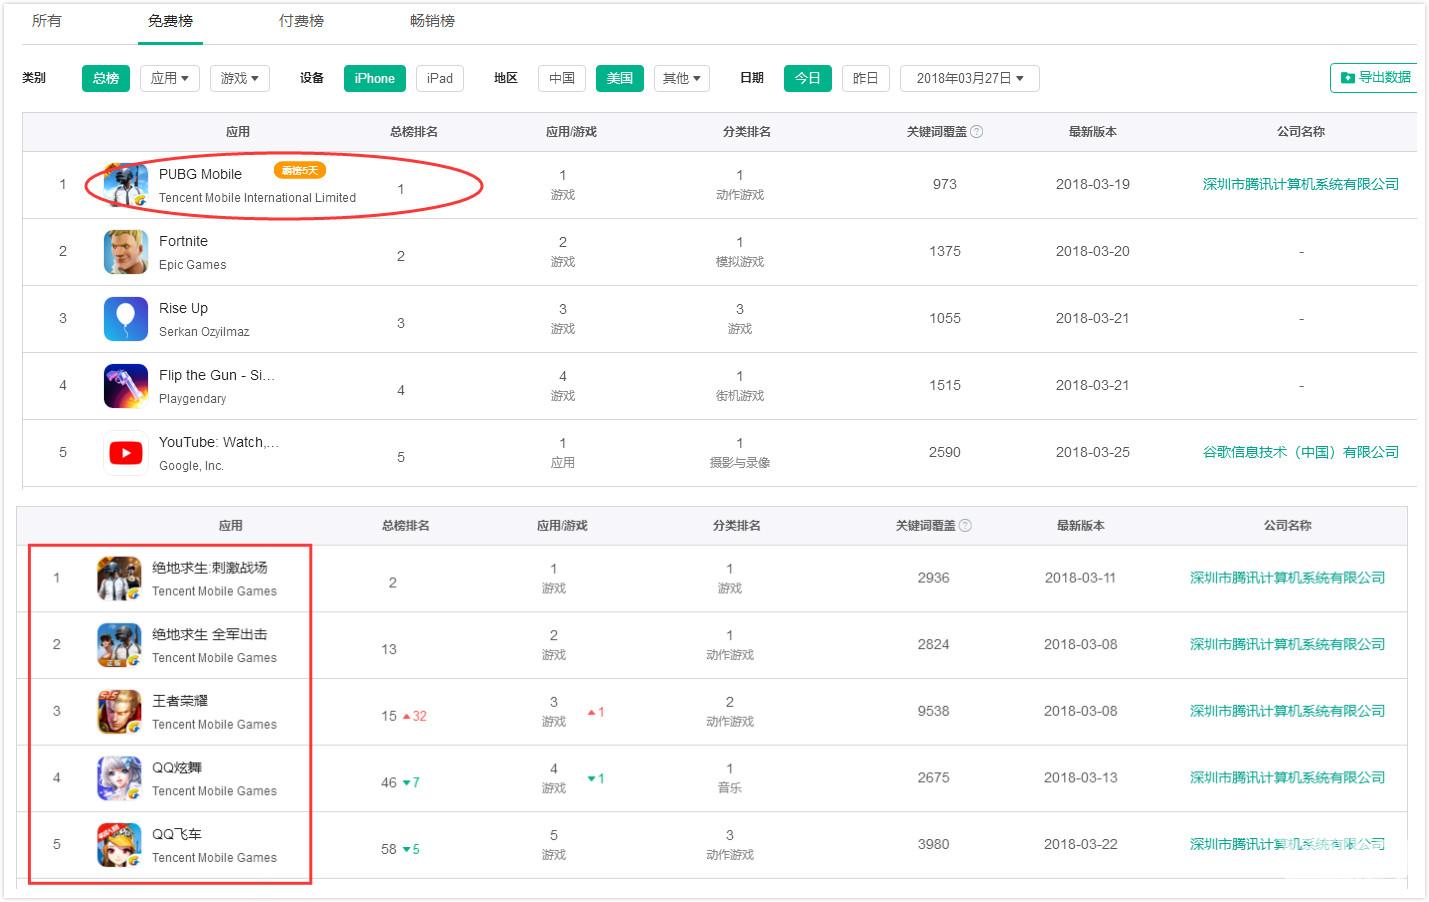1429x902 pixels.
Task: Click version date 2018-03-11
Action: (1081, 578)
